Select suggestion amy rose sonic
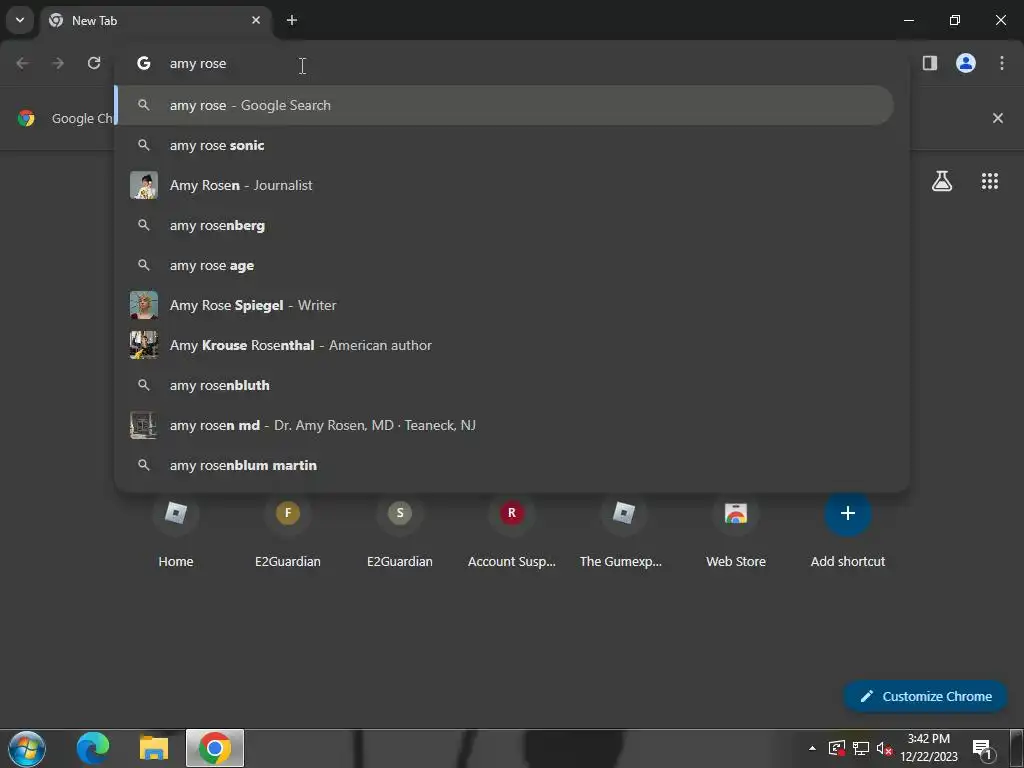The height and width of the screenshot is (768, 1024). [x=504, y=145]
